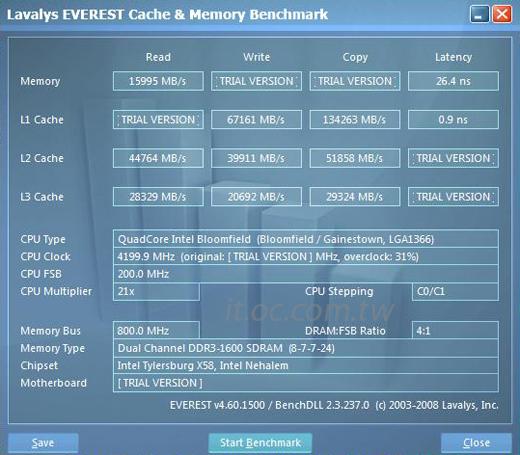This screenshot has height=455, width=520.
Task: Click the L3 Cache row label
Action: (42, 197)
